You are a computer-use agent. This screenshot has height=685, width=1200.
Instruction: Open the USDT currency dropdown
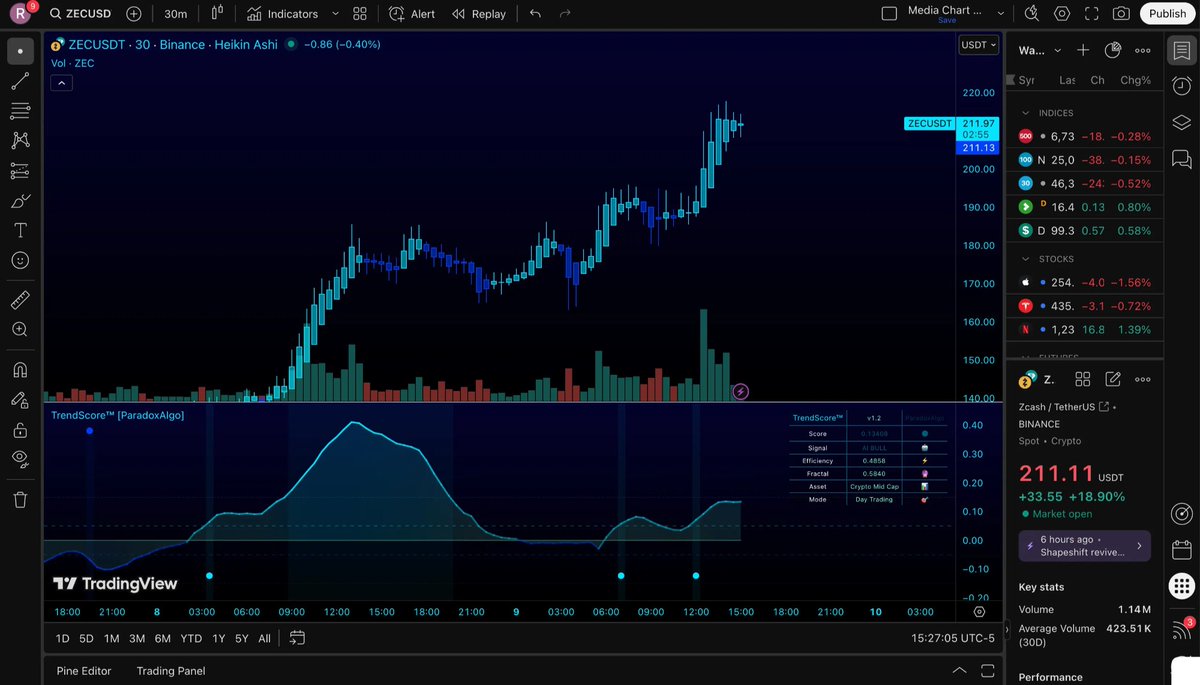click(x=978, y=45)
